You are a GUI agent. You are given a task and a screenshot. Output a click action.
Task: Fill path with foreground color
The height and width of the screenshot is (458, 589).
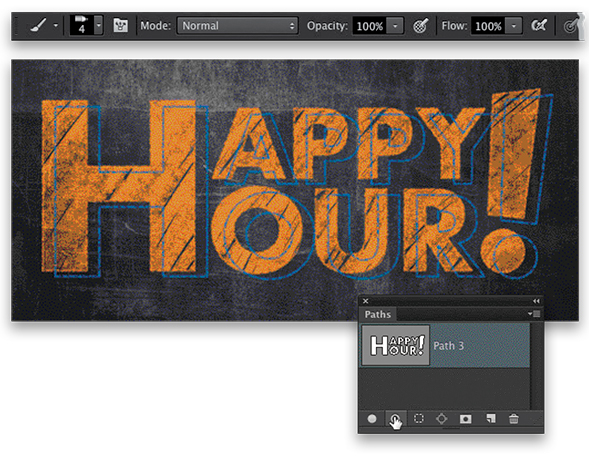tap(372, 419)
